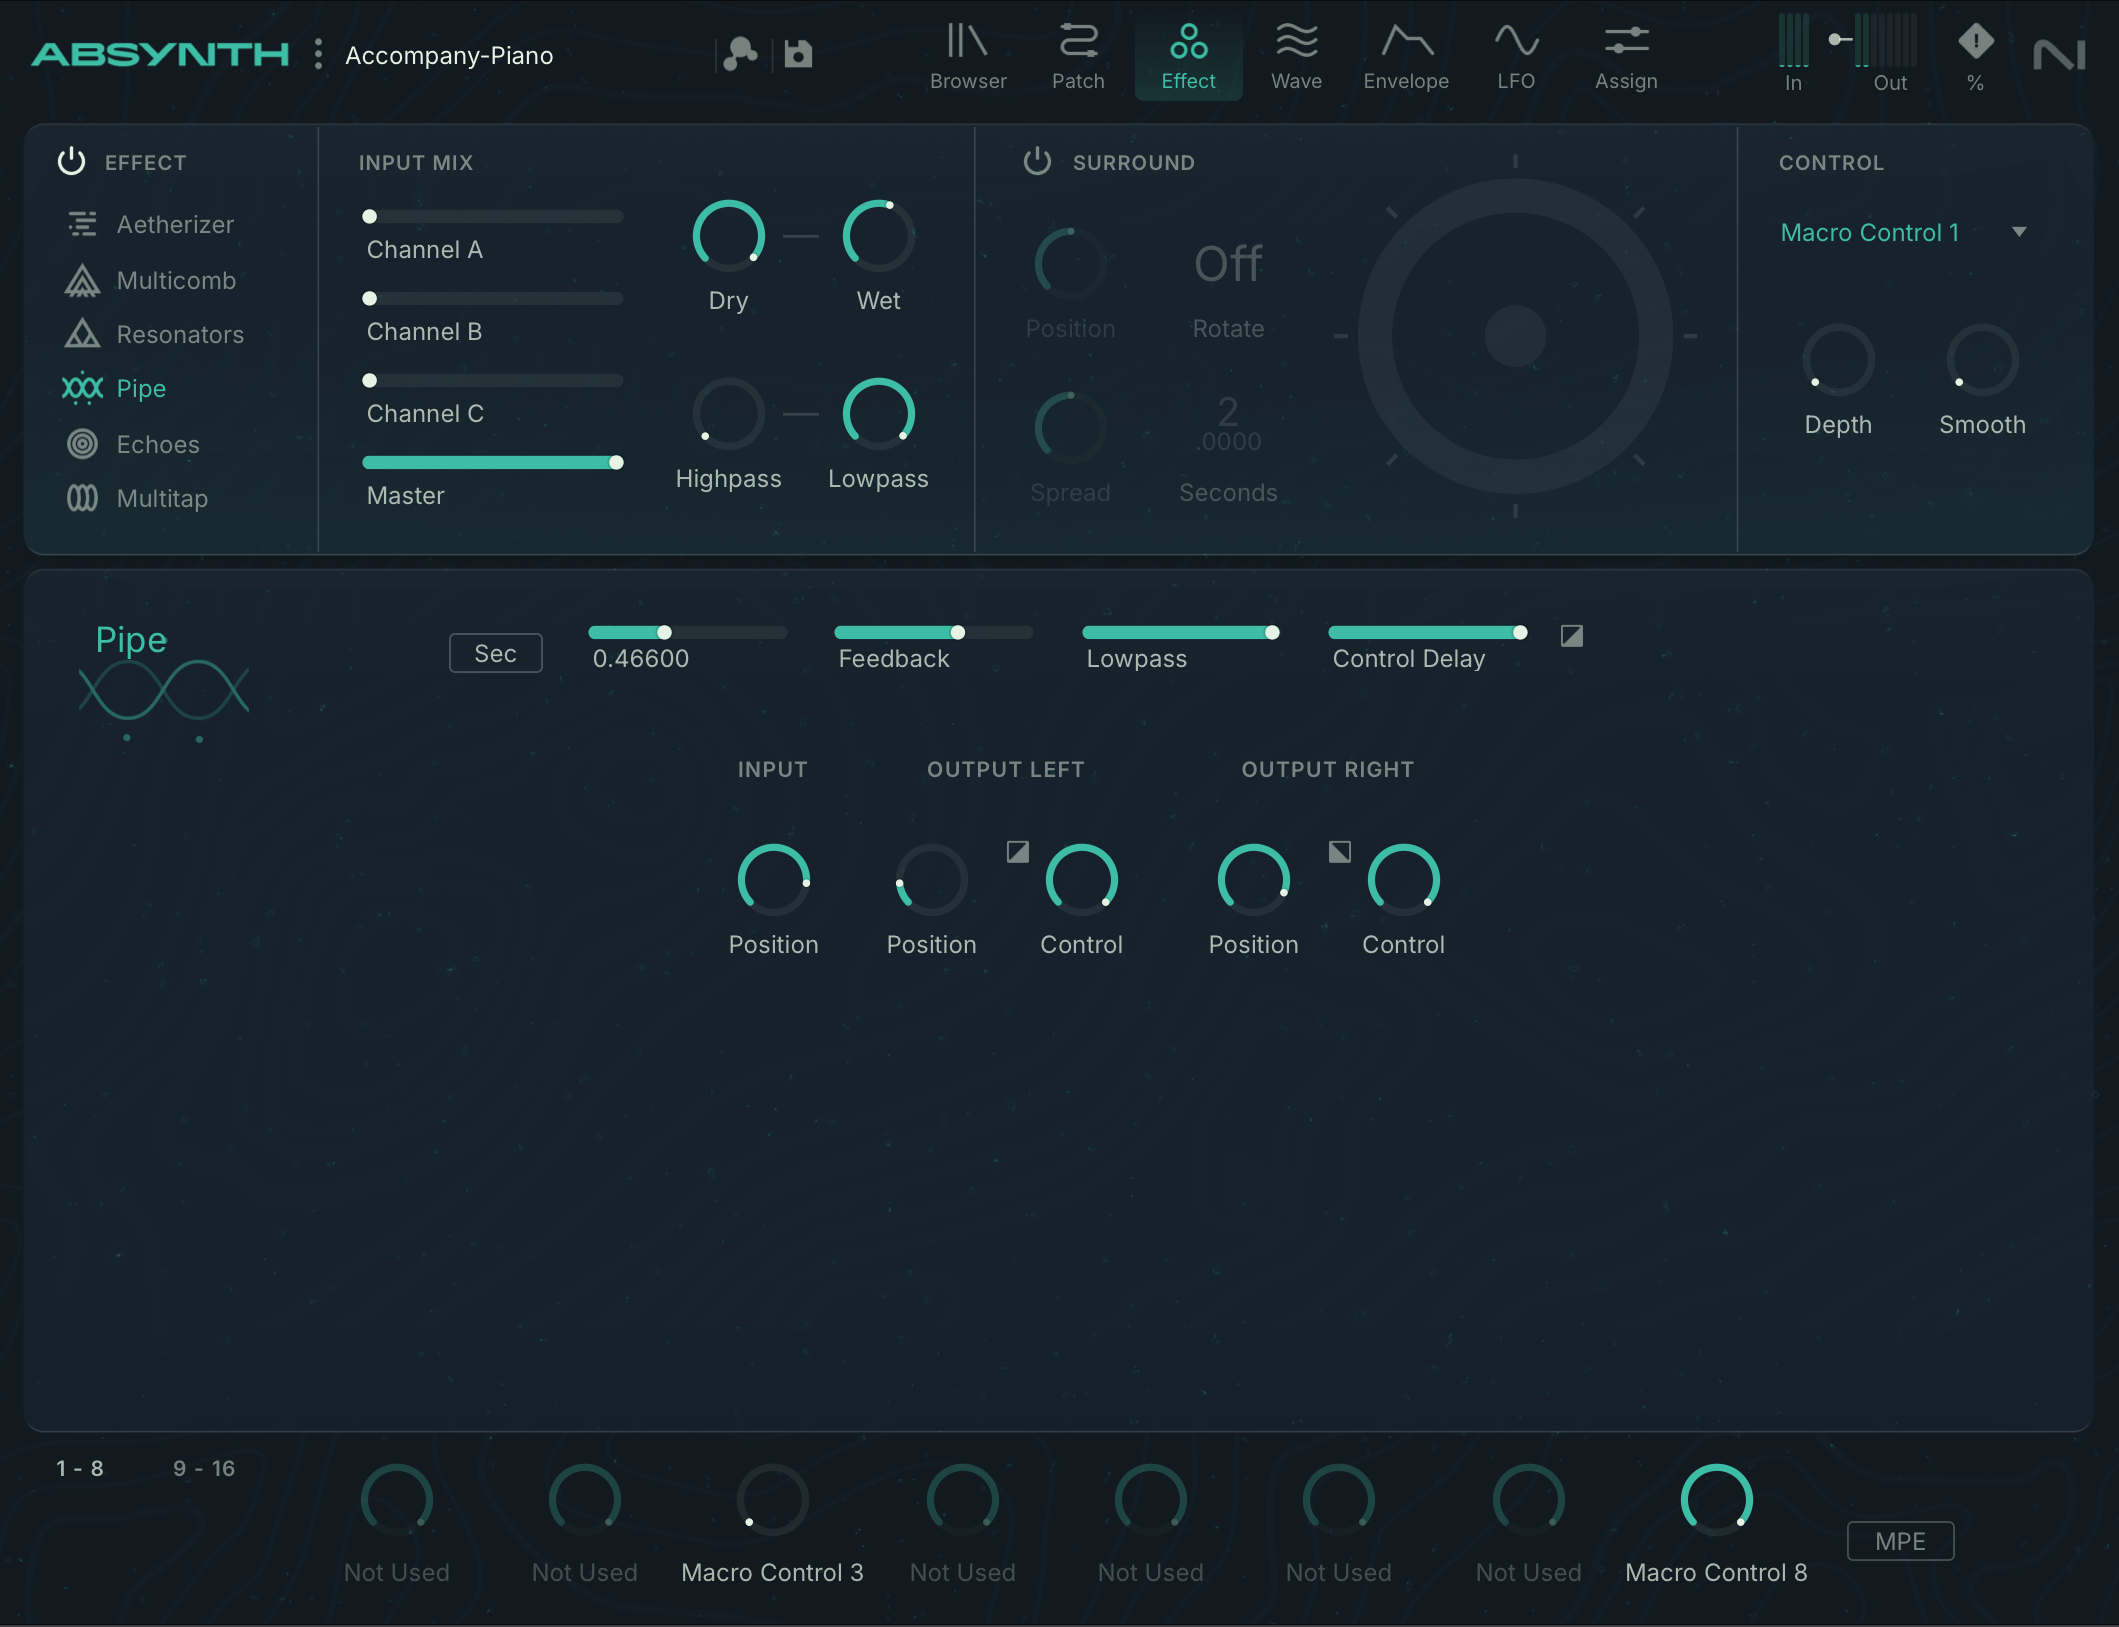This screenshot has width=2119, height=1627.
Task: Switch to the Envelope tab
Action: [x=1406, y=56]
